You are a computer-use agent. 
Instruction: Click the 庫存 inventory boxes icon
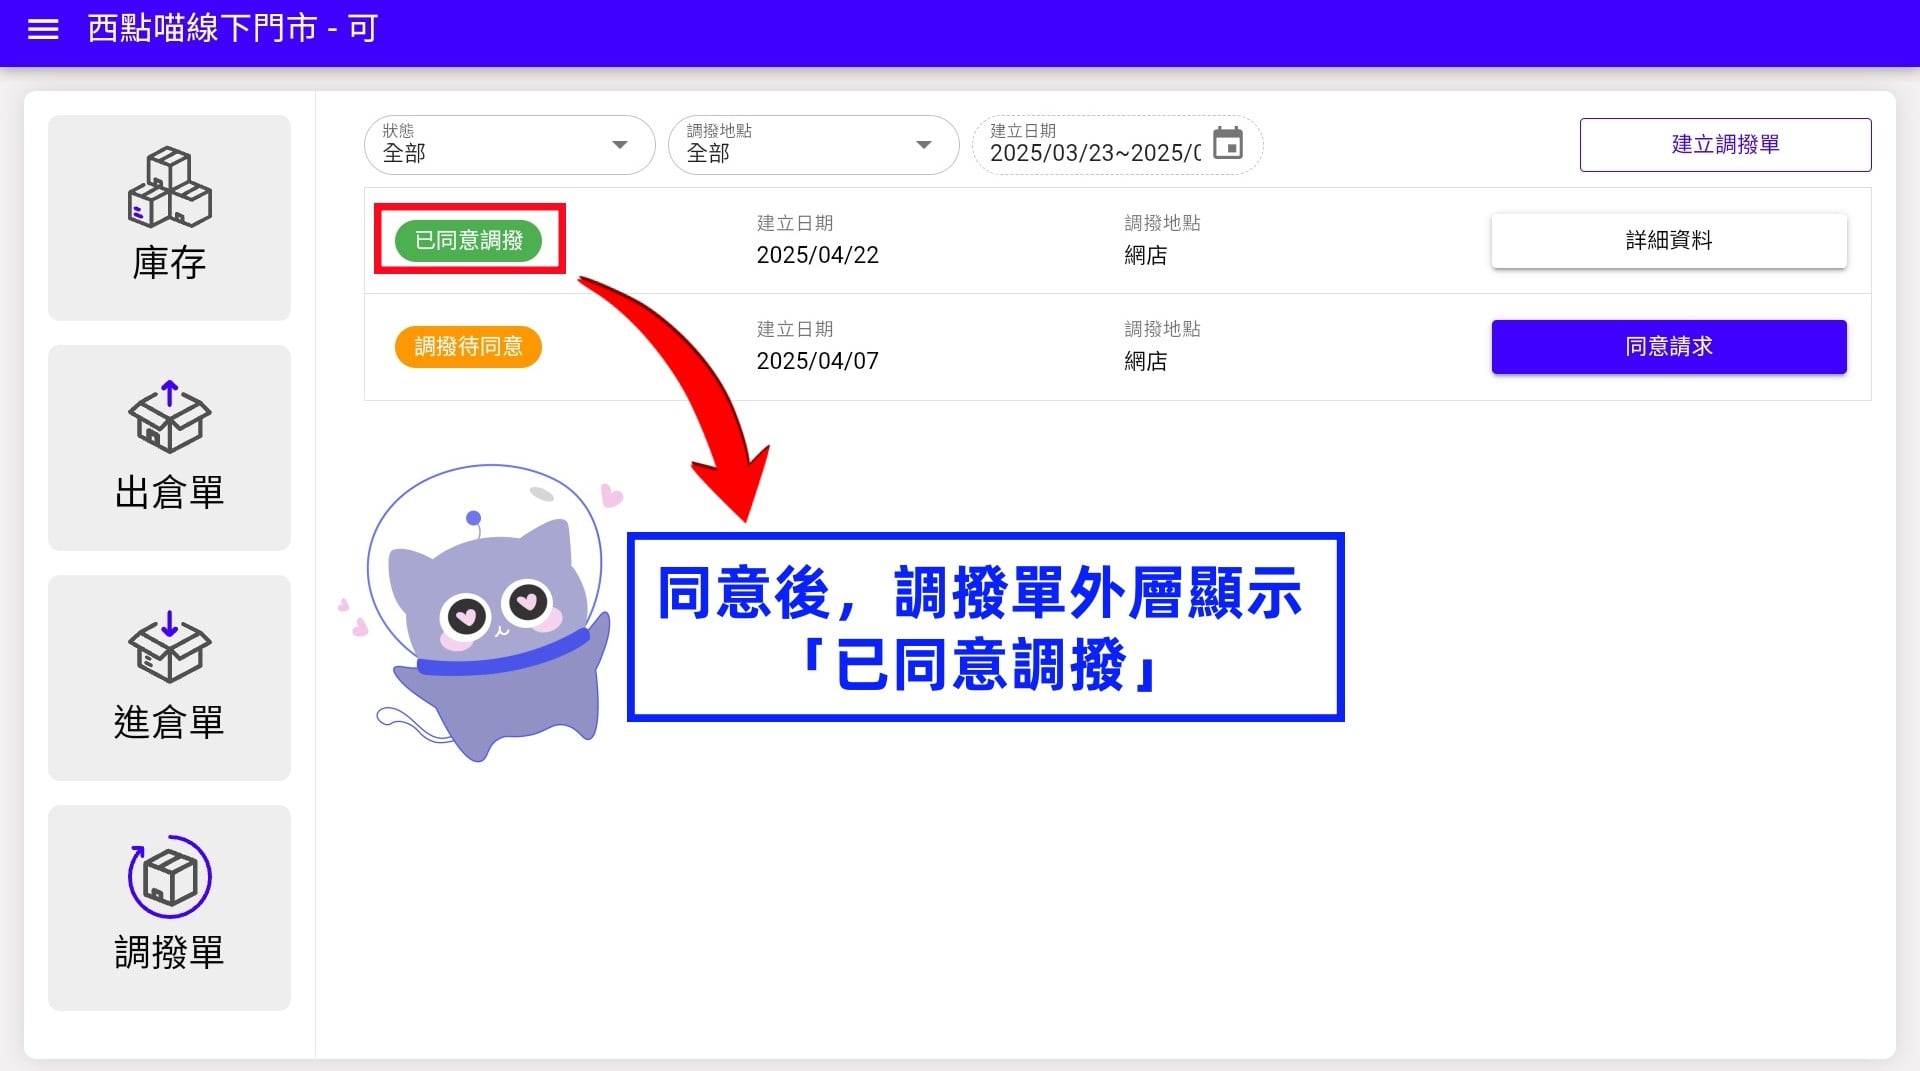coord(169,187)
